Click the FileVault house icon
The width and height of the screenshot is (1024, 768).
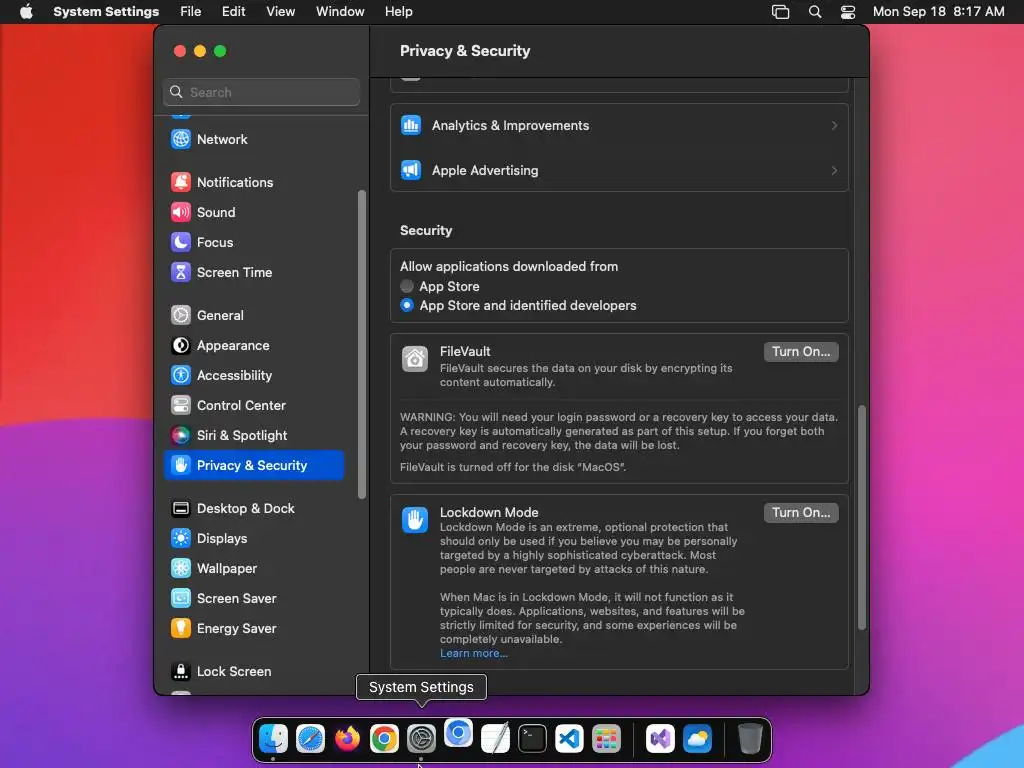tap(415, 359)
